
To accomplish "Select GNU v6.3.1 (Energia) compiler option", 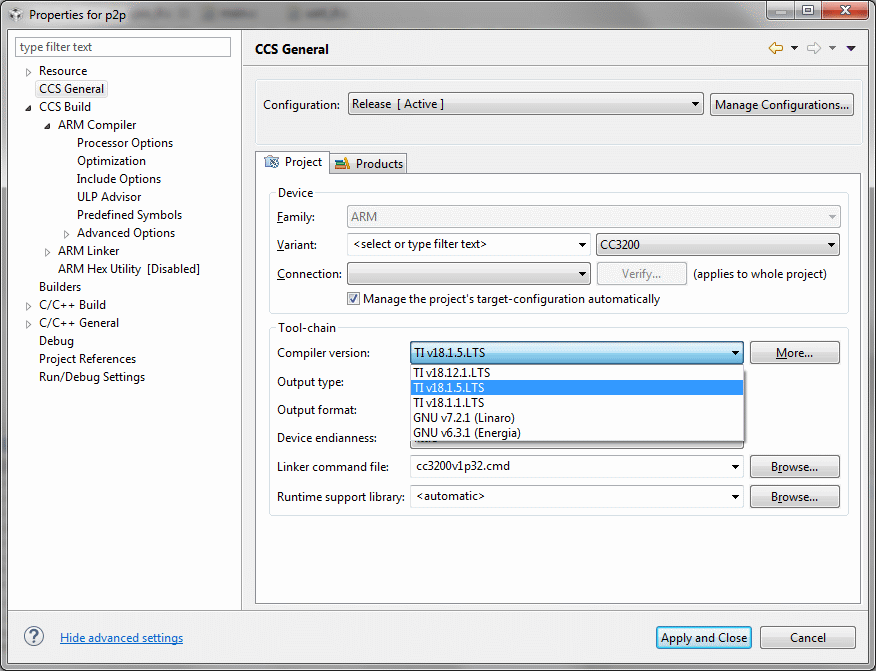I will [x=577, y=433].
